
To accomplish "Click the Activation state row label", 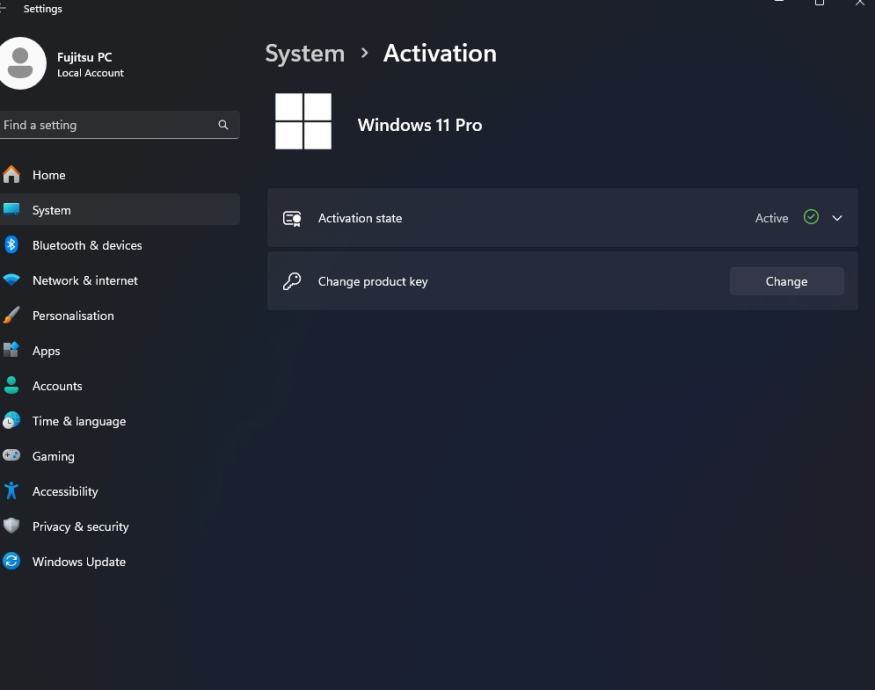I will pyautogui.click(x=360, y=218).
